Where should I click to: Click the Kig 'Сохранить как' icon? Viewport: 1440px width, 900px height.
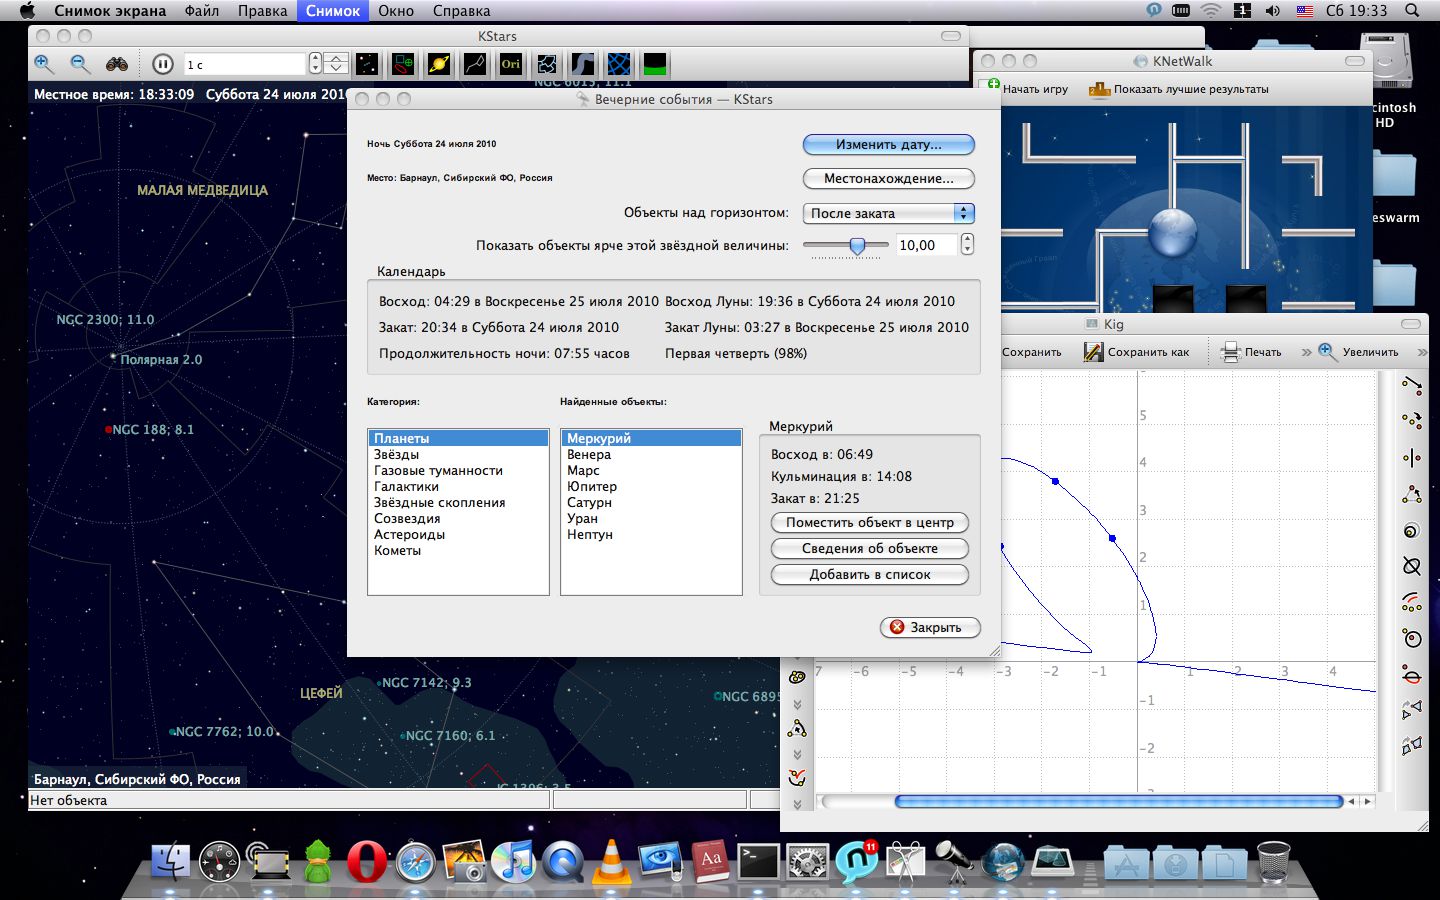[x=1094, y=352]
